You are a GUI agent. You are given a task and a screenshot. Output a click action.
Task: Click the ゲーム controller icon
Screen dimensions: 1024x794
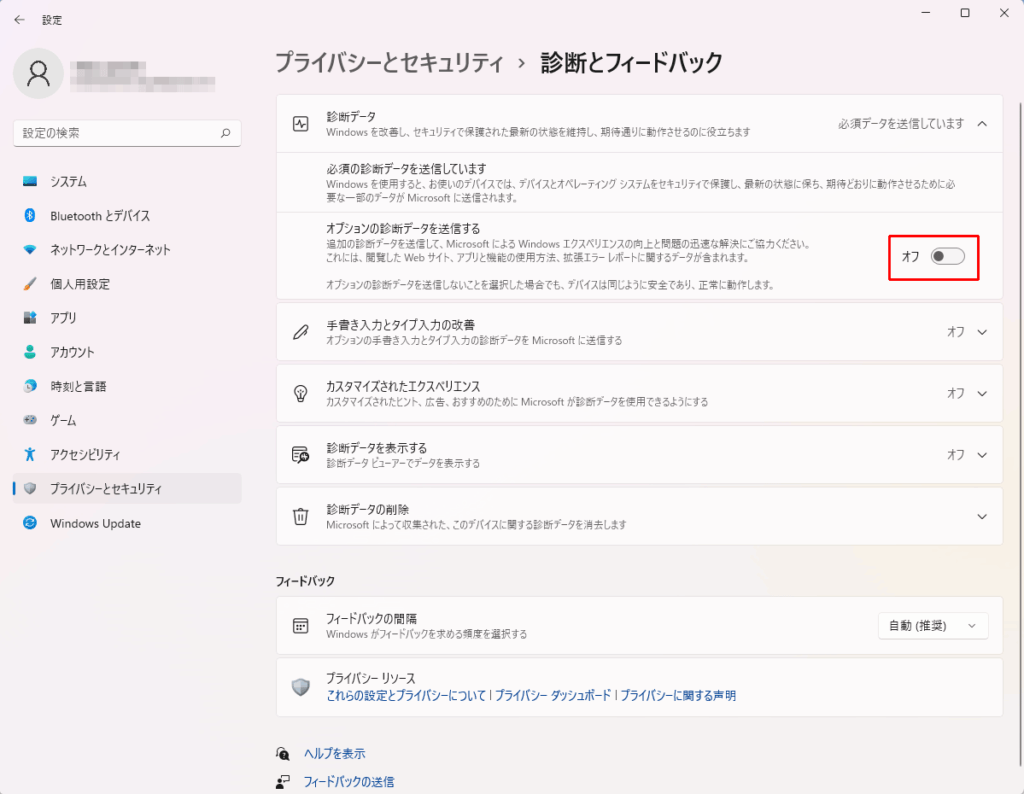[30, 420]
